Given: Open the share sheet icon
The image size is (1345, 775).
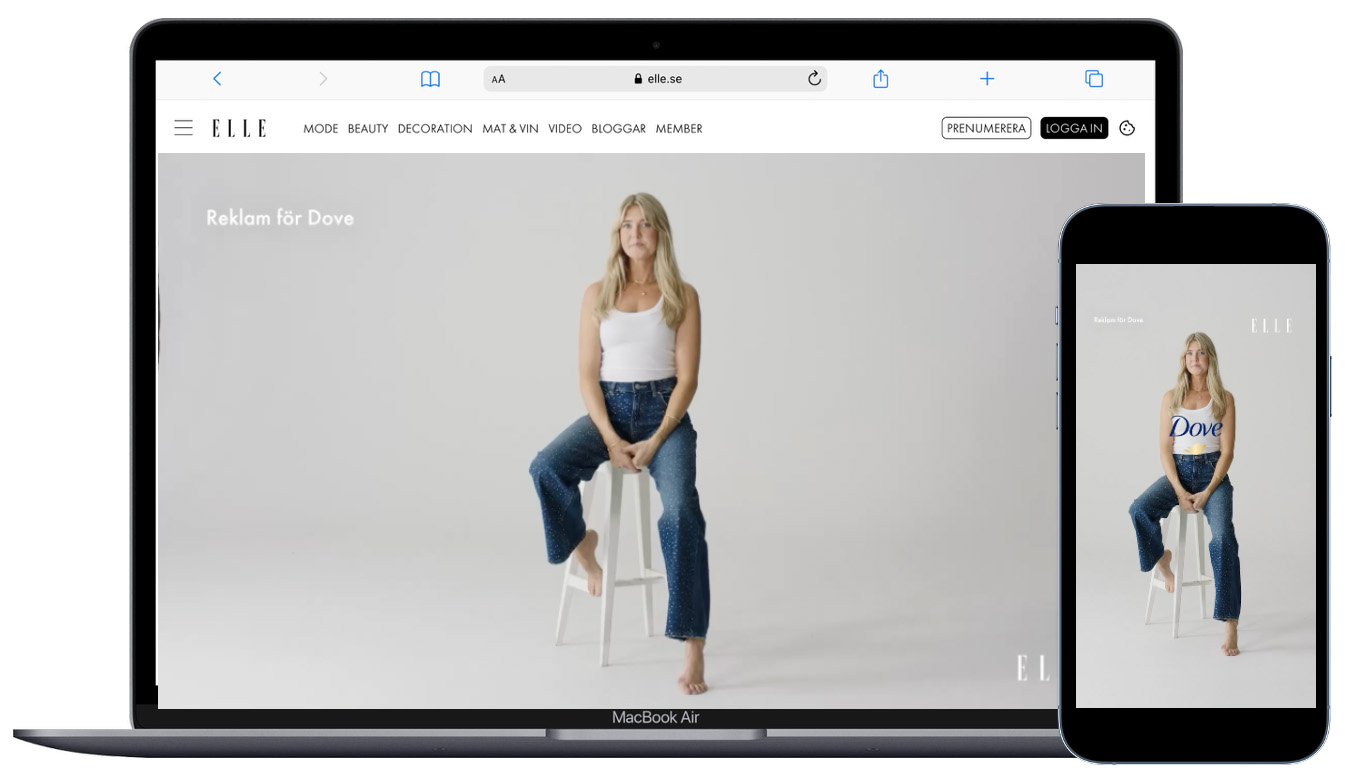Looking at the screenshot, I should (x=880, y=79).
